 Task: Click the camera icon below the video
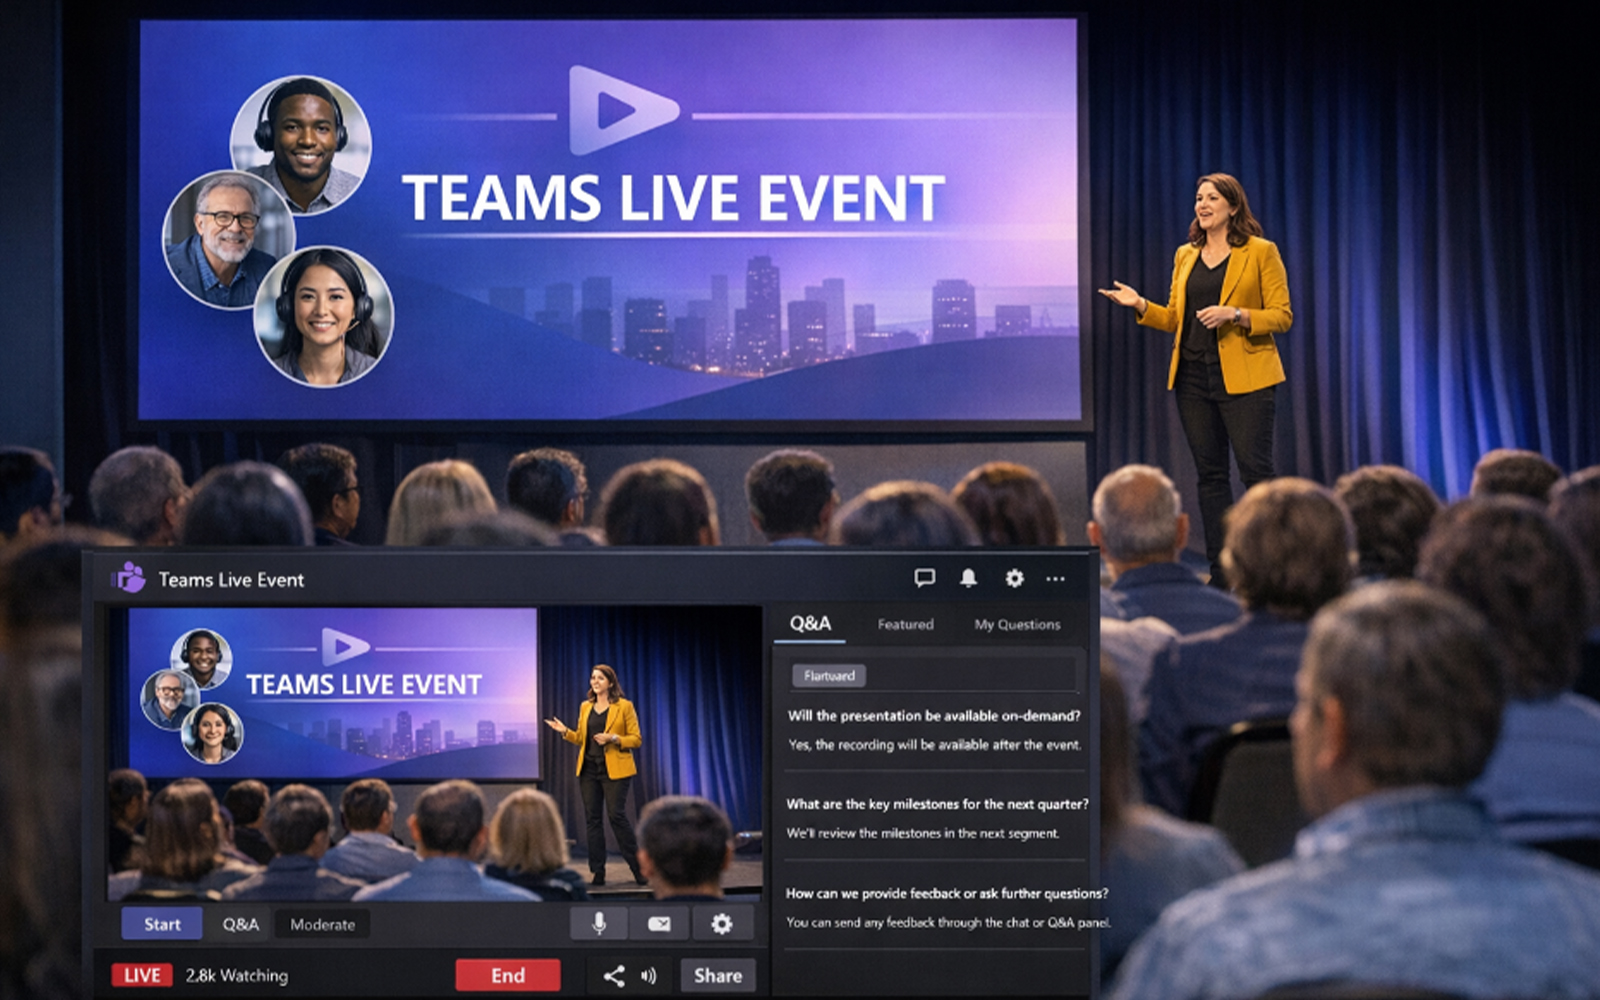[659, 924]
